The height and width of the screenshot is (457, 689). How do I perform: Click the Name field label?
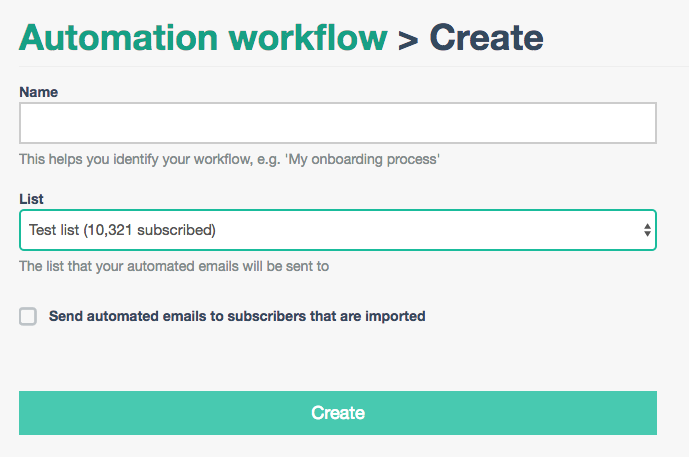coord(38,92)
